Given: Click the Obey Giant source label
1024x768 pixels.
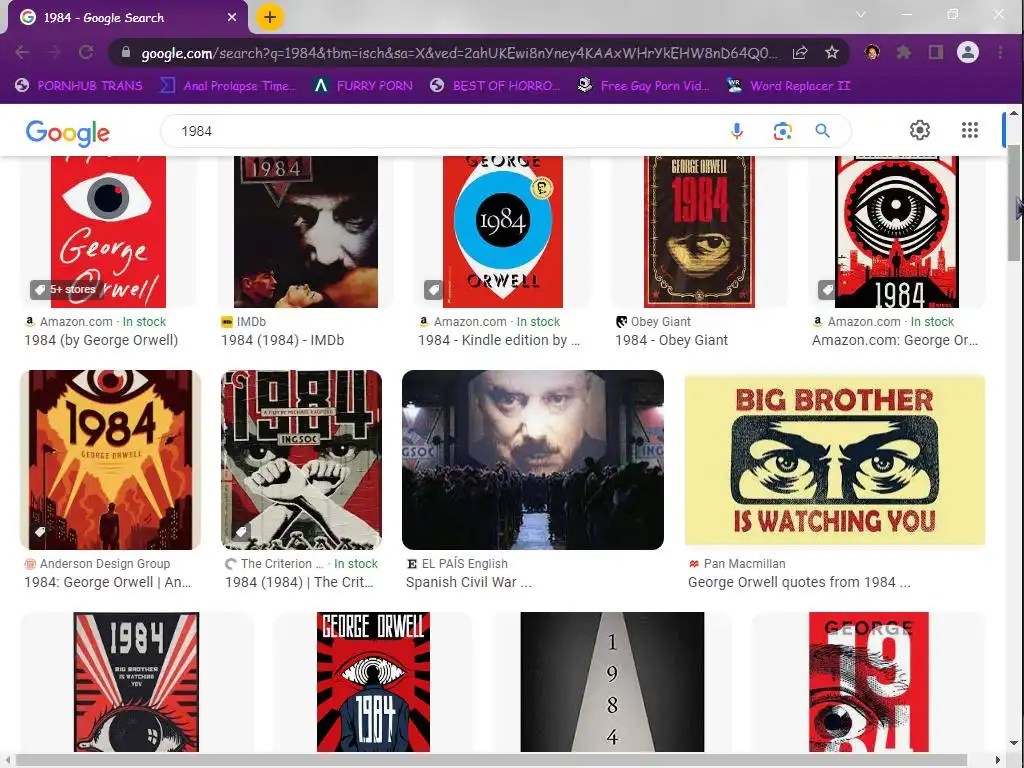Looking at the screenshot, I should tap(660, 322).
